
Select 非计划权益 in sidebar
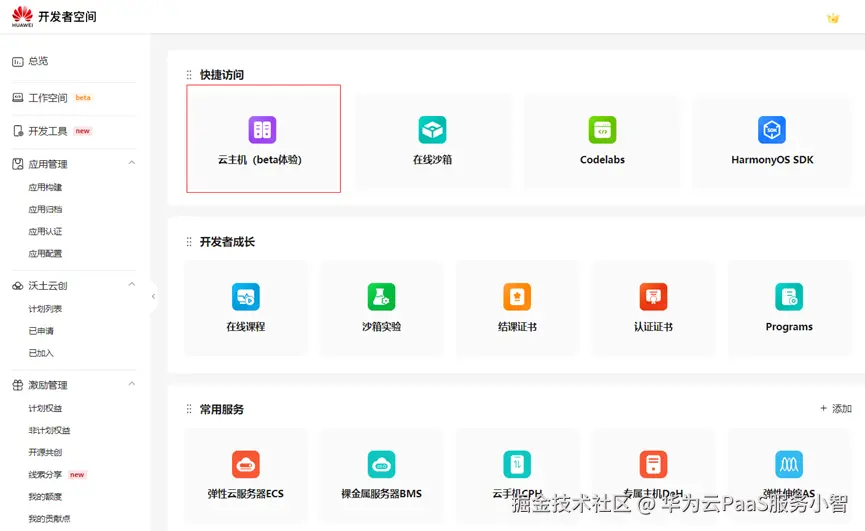(x=50, y=430)
